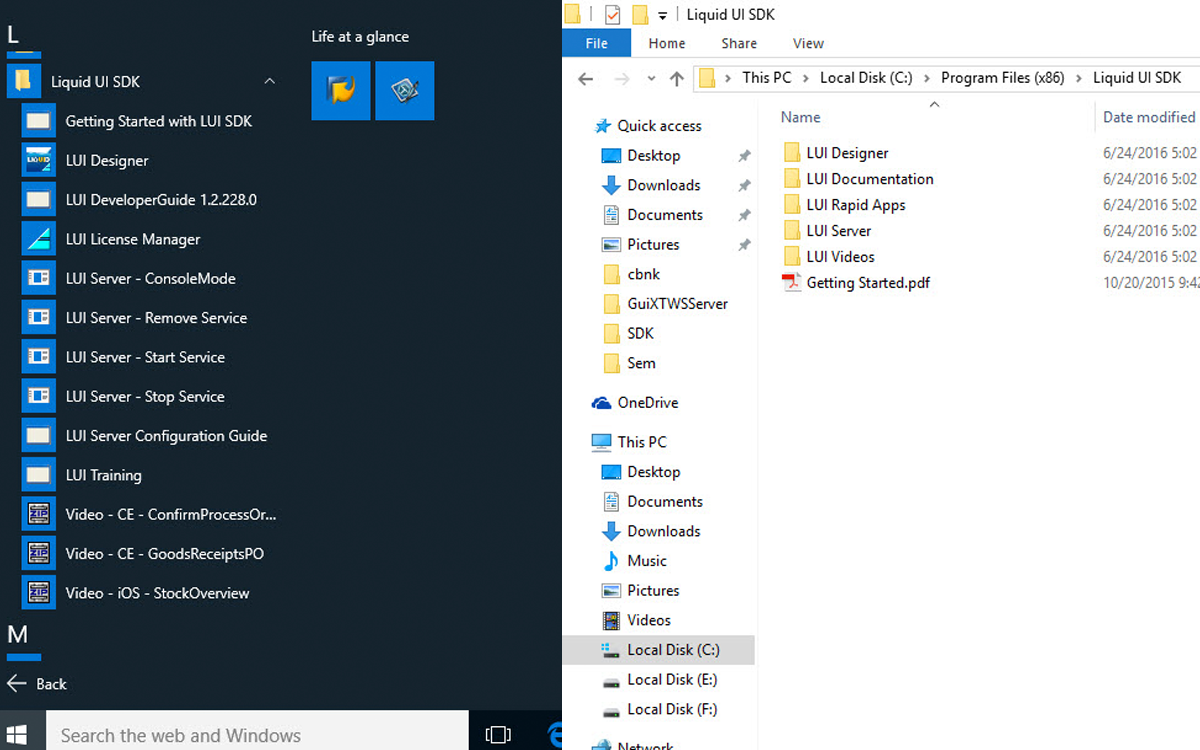The width and height of the screenshot is (1200, 750).
Task: Open LUI Server Configuration Guide icon
Action: click(38, 436)
